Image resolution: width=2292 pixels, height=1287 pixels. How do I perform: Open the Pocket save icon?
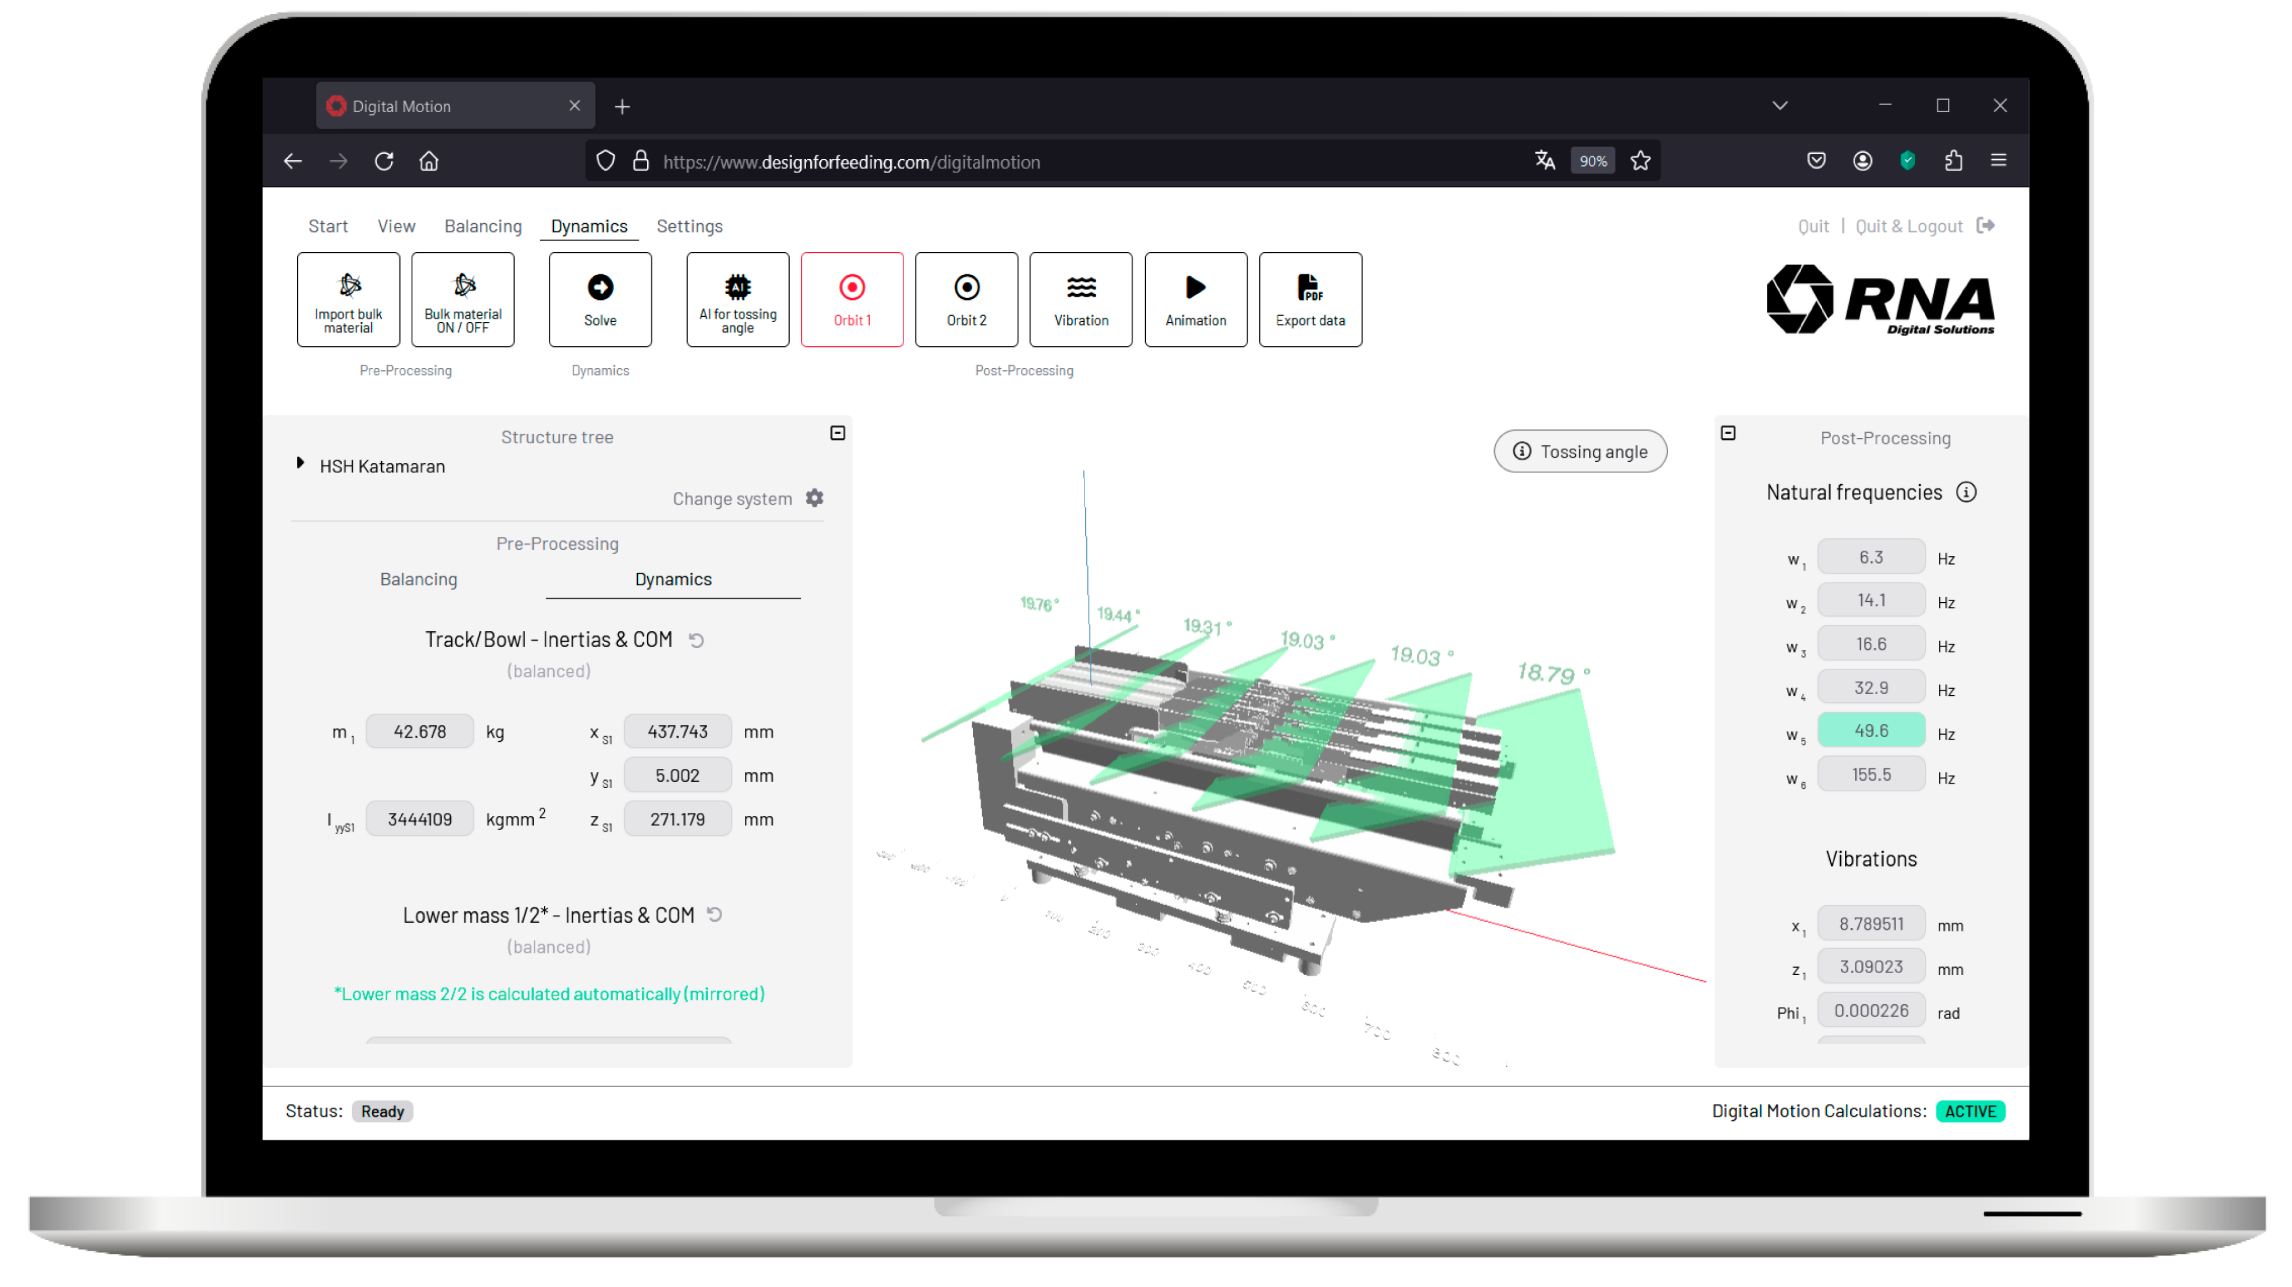click(x=1816, y=161)
